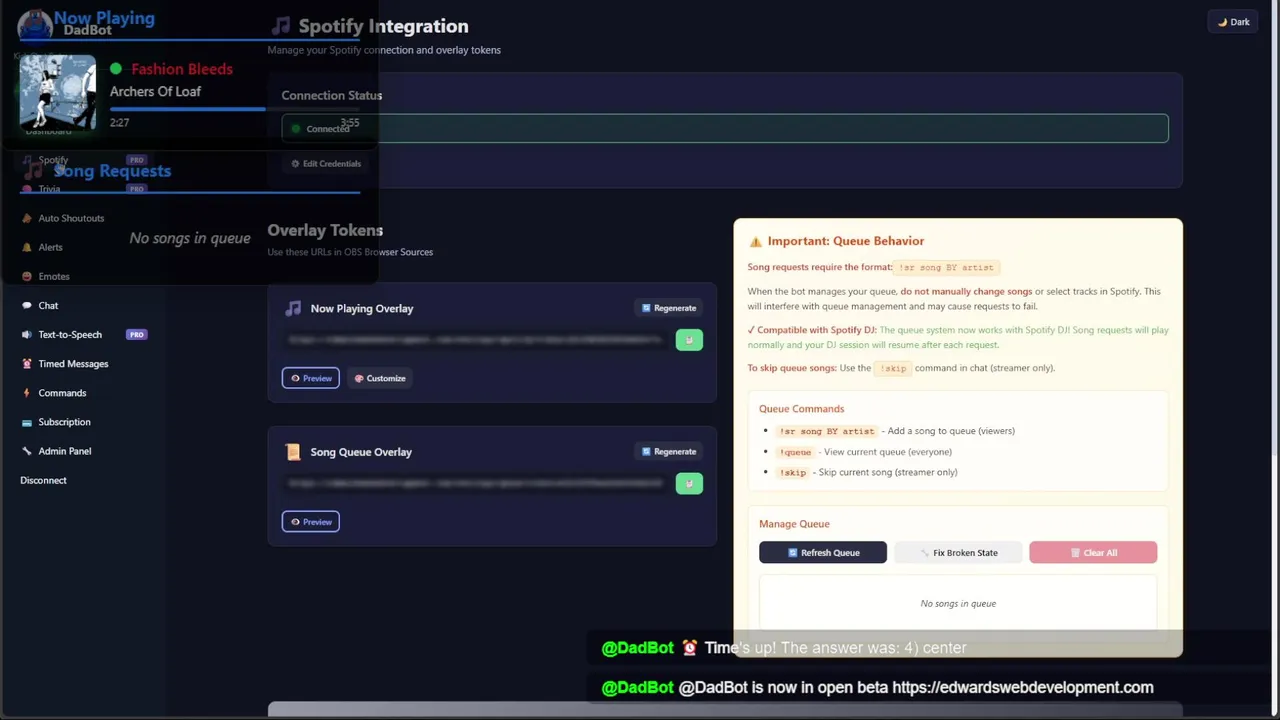The height and width of the screenshot is (720, 1280).
Task: Click the '!queue' command text
Action: [796, 452]
